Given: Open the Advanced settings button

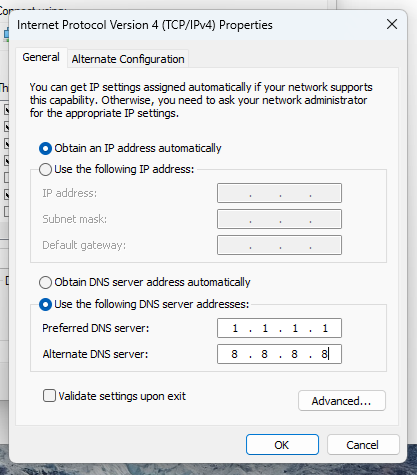Looking at the screenshot, I should [x=342, y=401].
